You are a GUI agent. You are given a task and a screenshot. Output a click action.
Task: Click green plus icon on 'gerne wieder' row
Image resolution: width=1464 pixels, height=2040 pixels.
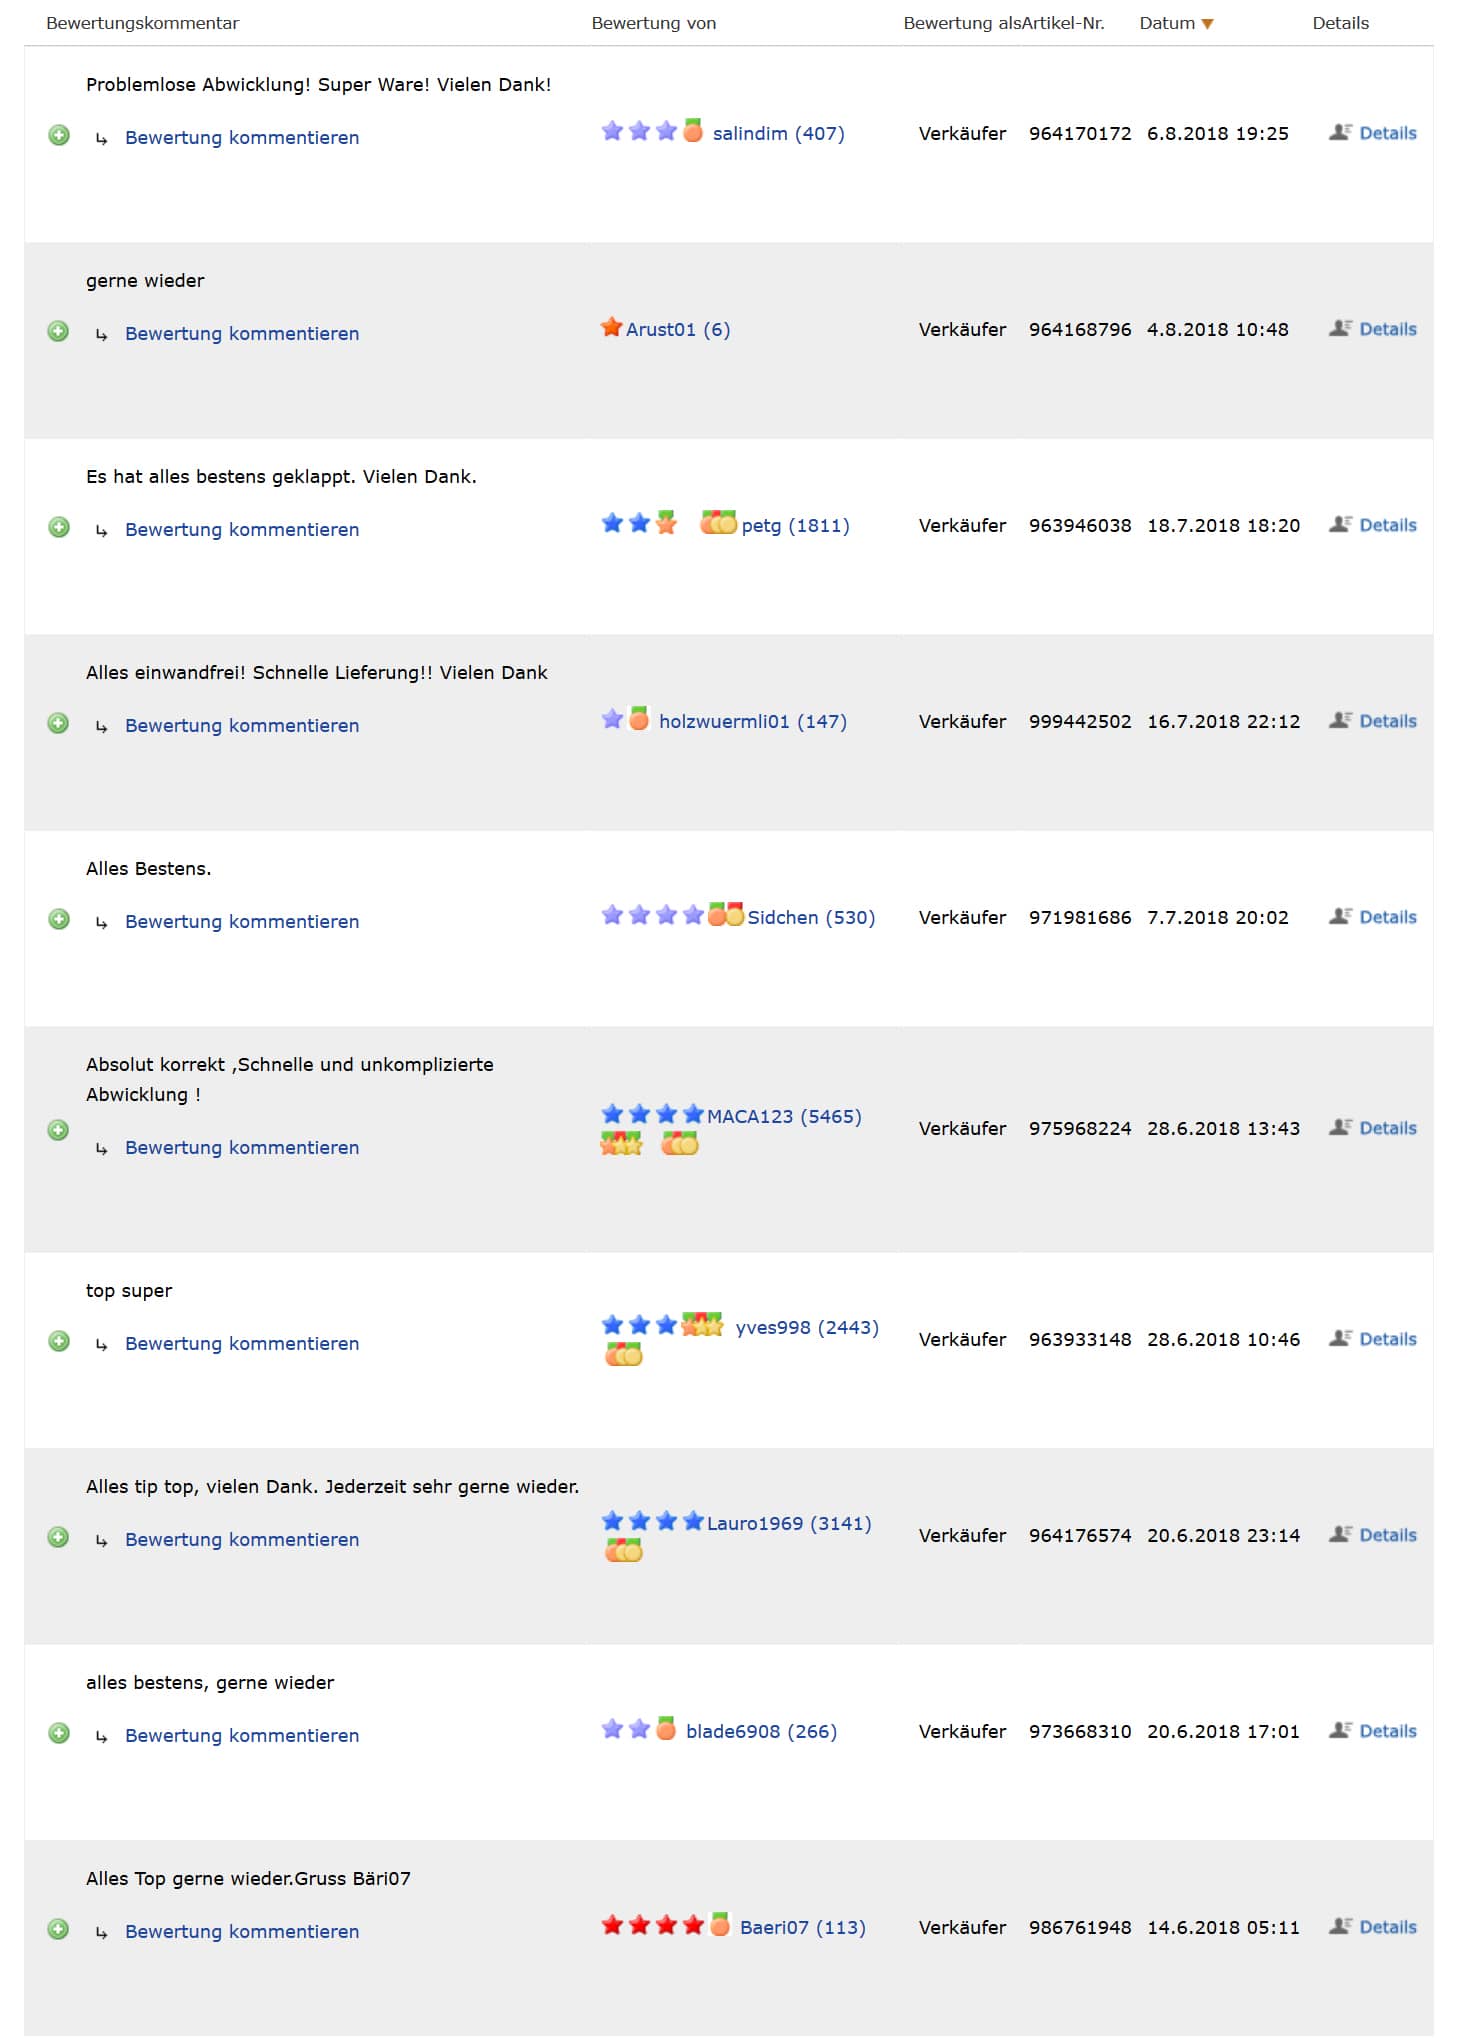pyautogui.click(x=59, y=331)
